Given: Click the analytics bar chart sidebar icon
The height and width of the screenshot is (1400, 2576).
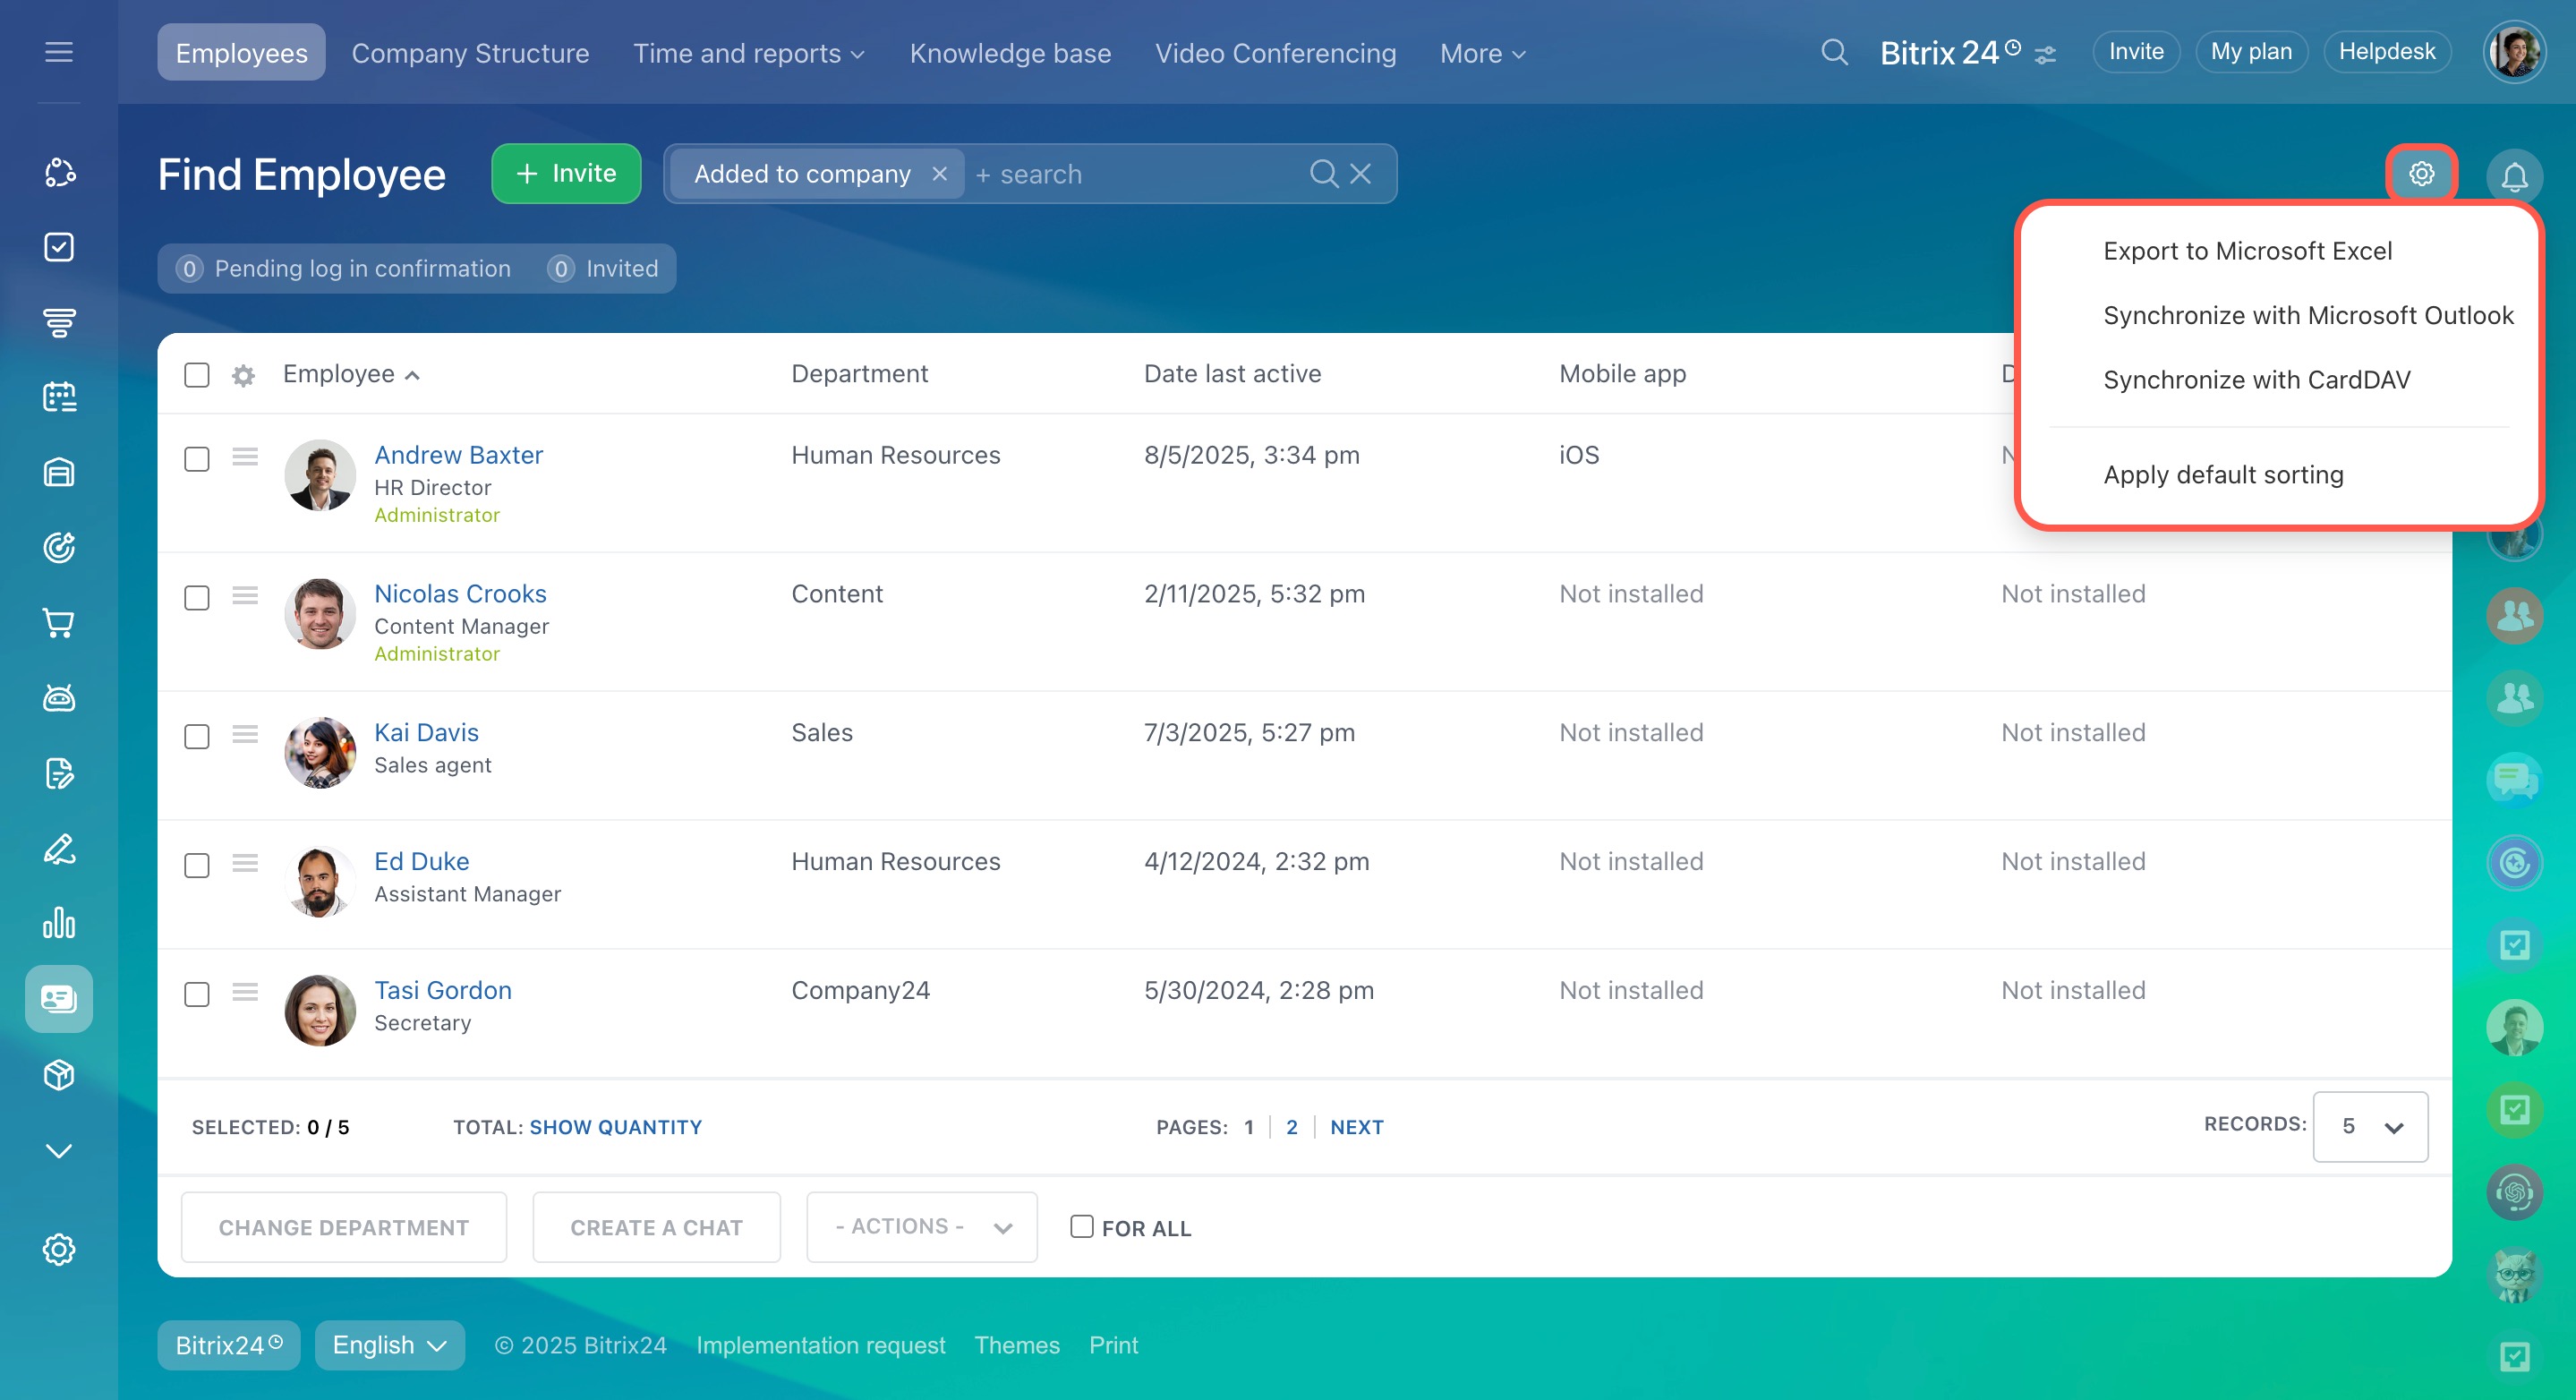Looking at the screenshot, I should (59, 922).
